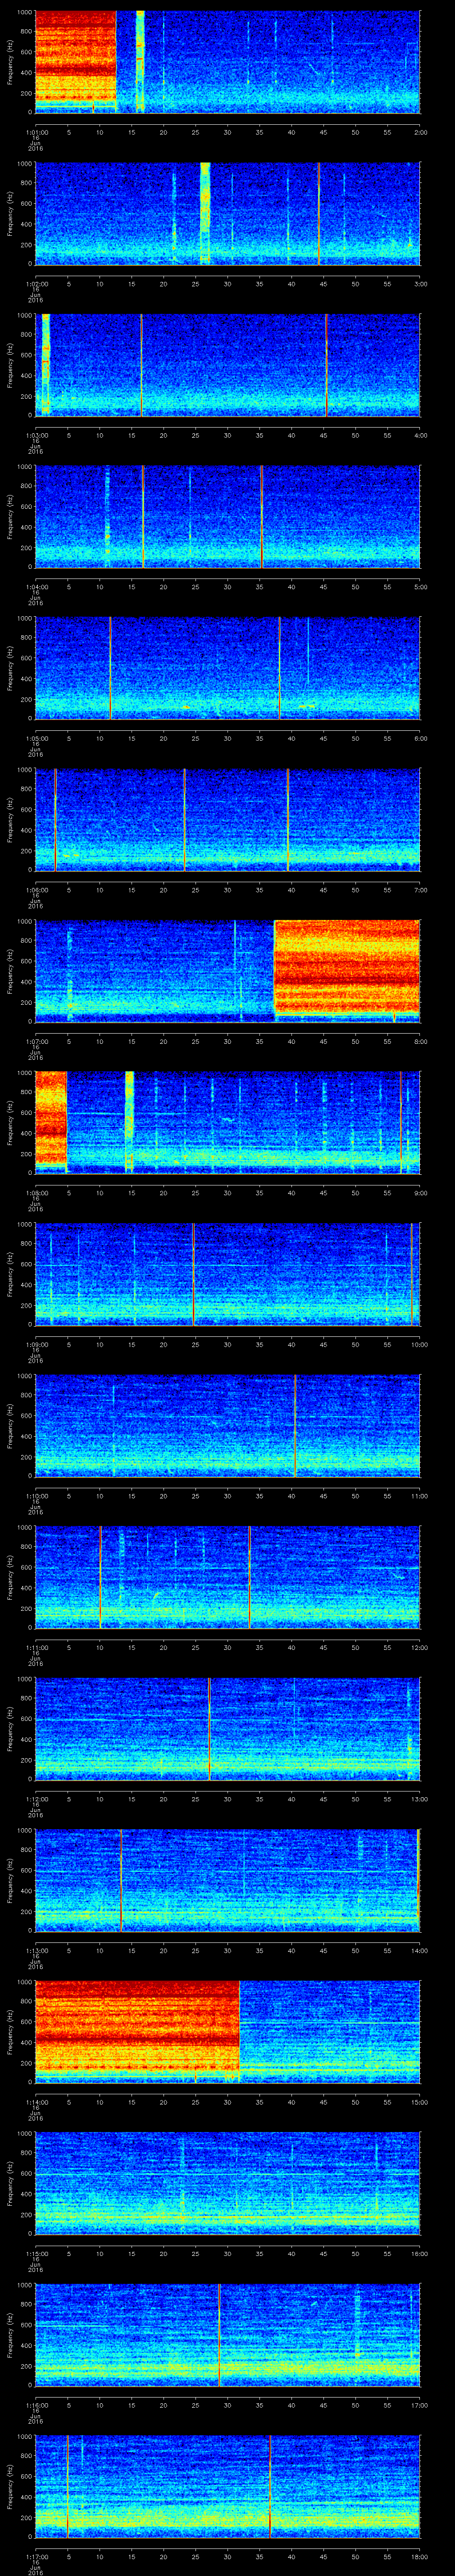The width and height of the screenshot is (455, 2576).
Task: Click the "1:10:00" start time label
Action: coord(36,1495)
